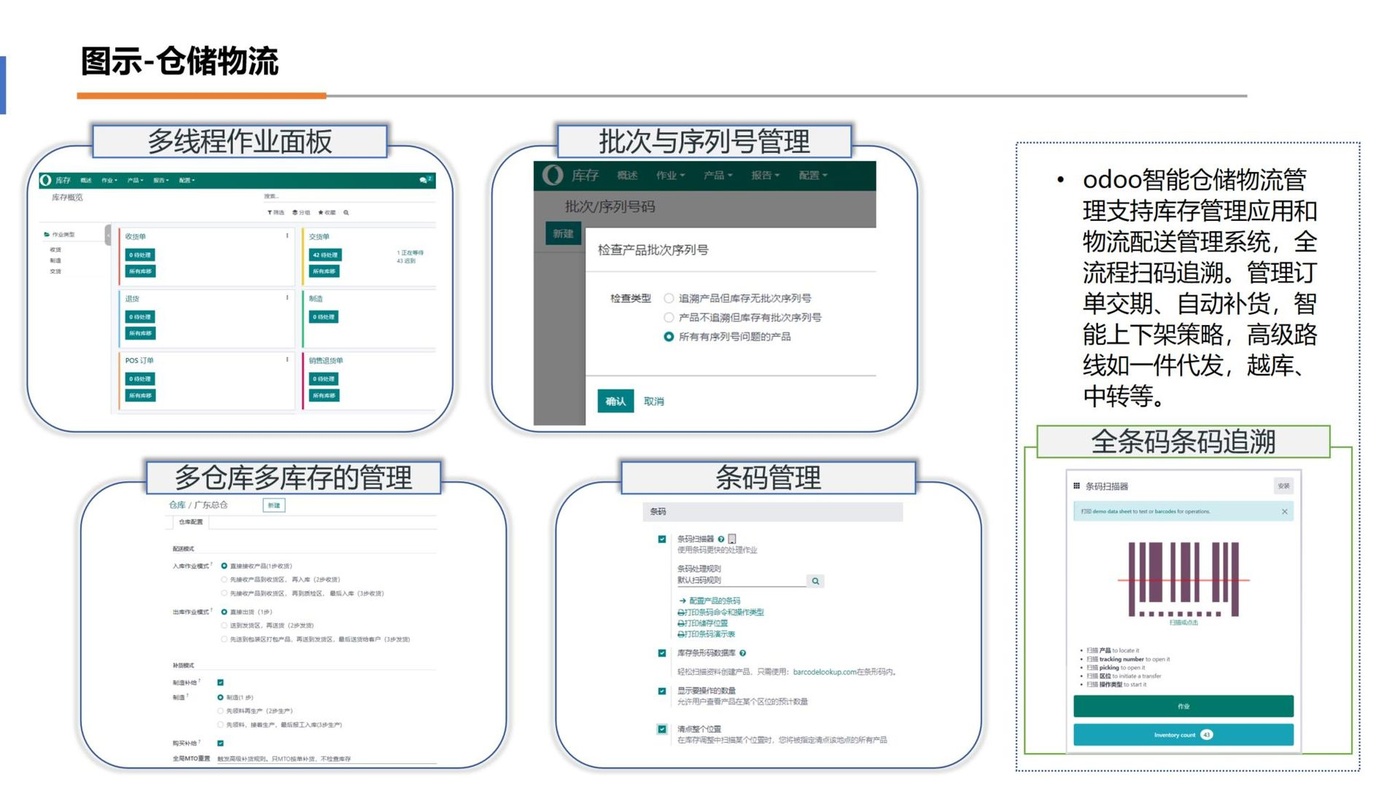Select 交货 in the operation type sidebar
The image size is (1400, 788).
(x=56, y=271)
